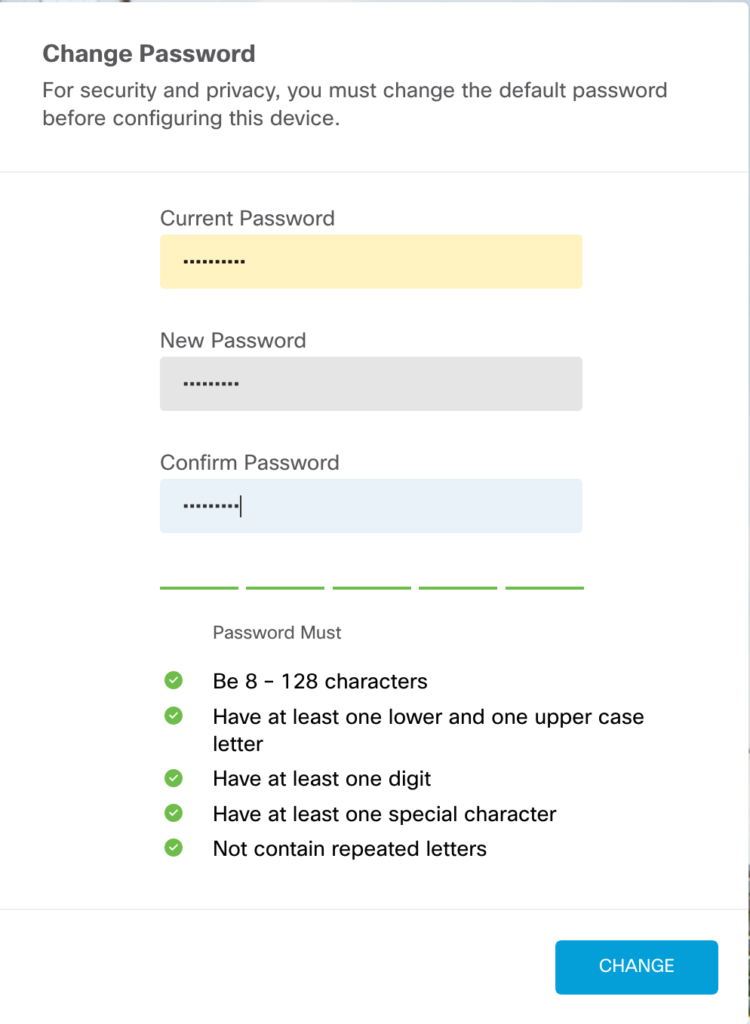The width and height of the screenshot is (750, 1024).
Task: Click the 'Password Must' requirements label
Action: [x=277, y=633]
